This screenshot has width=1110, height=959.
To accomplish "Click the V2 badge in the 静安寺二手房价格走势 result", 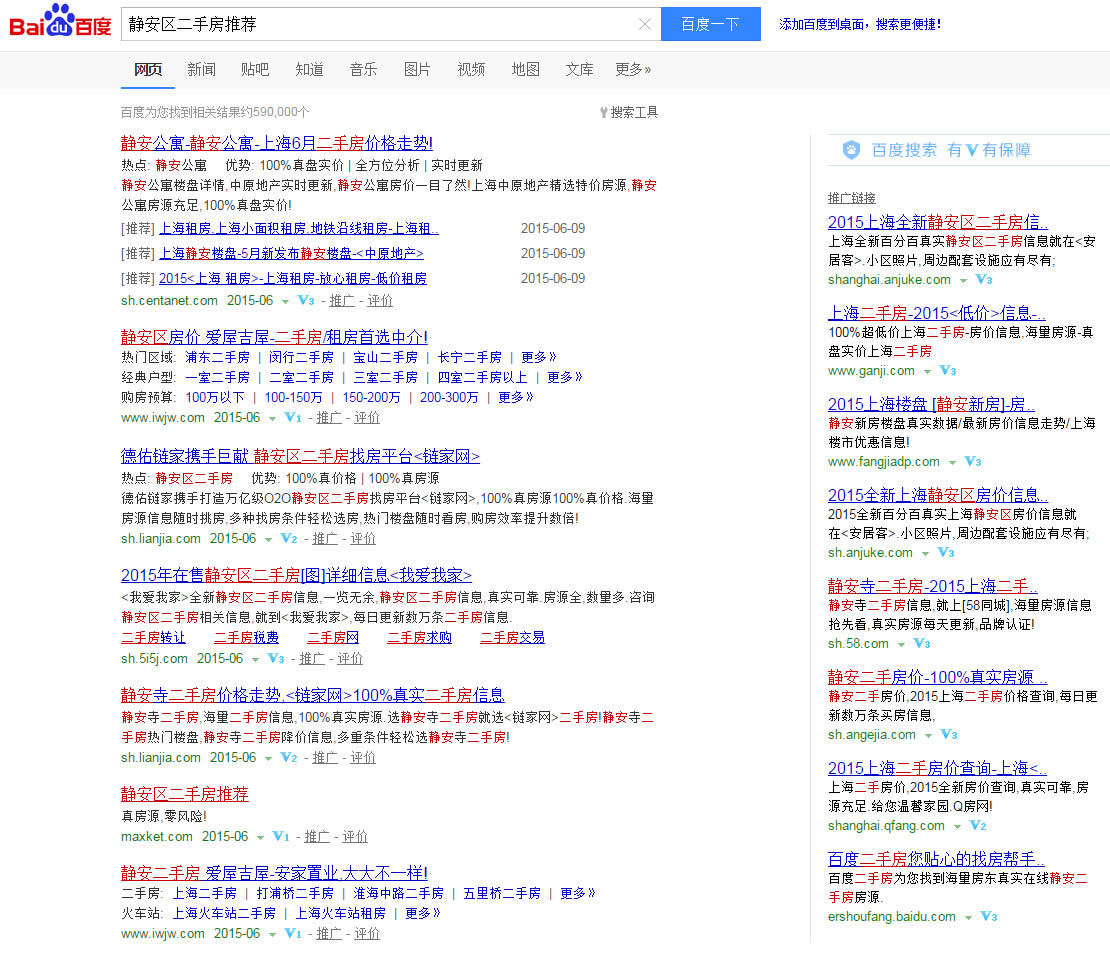I will click(x=289, y=757).
